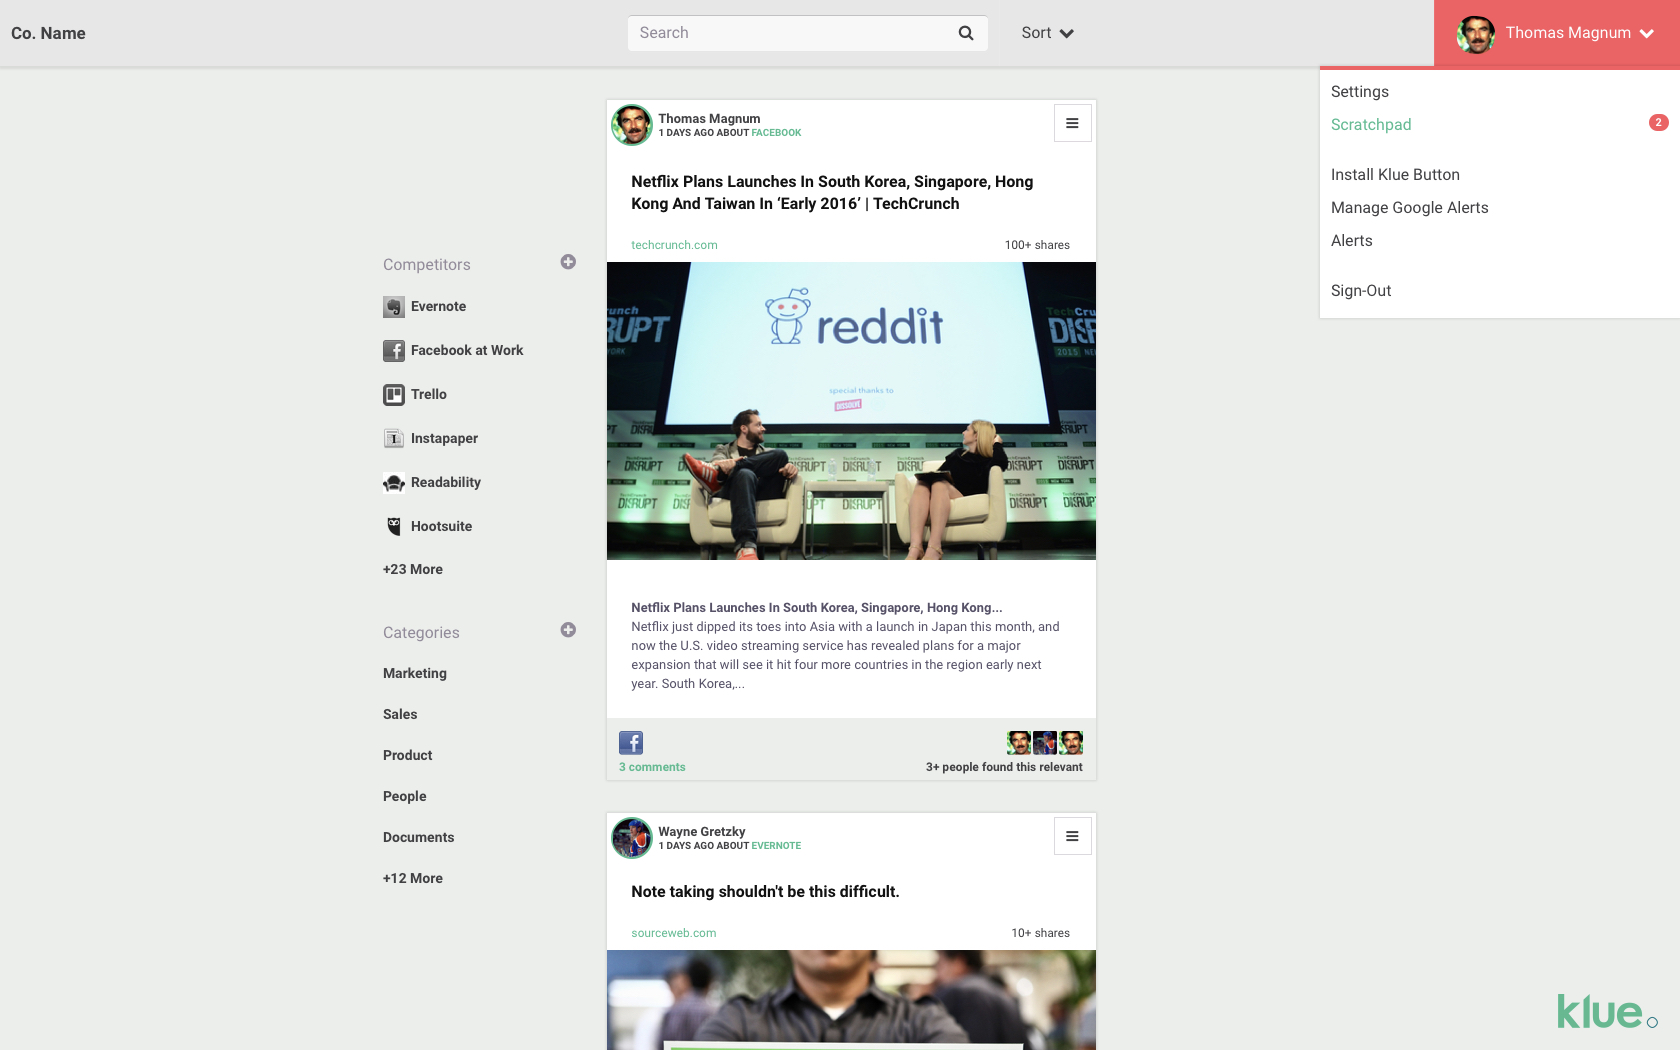Click the klue logo
This screenshot has width=1680, height=1050.
(1606, 1012)
